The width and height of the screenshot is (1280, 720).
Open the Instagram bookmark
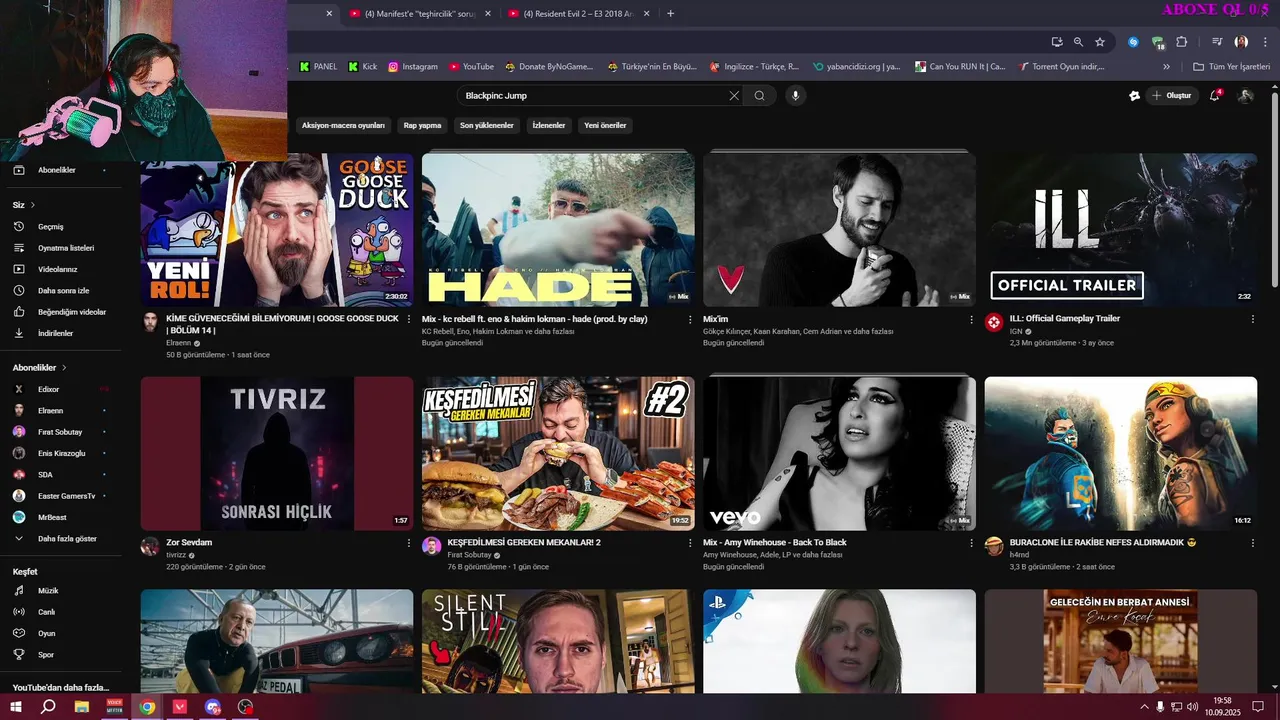point(413,67)
